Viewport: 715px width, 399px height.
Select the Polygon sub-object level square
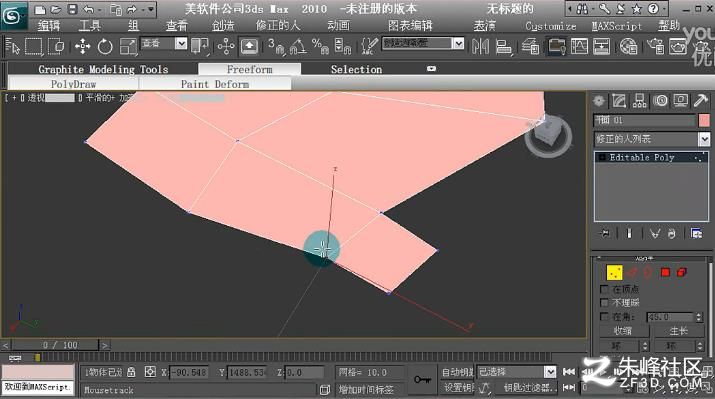665,273
